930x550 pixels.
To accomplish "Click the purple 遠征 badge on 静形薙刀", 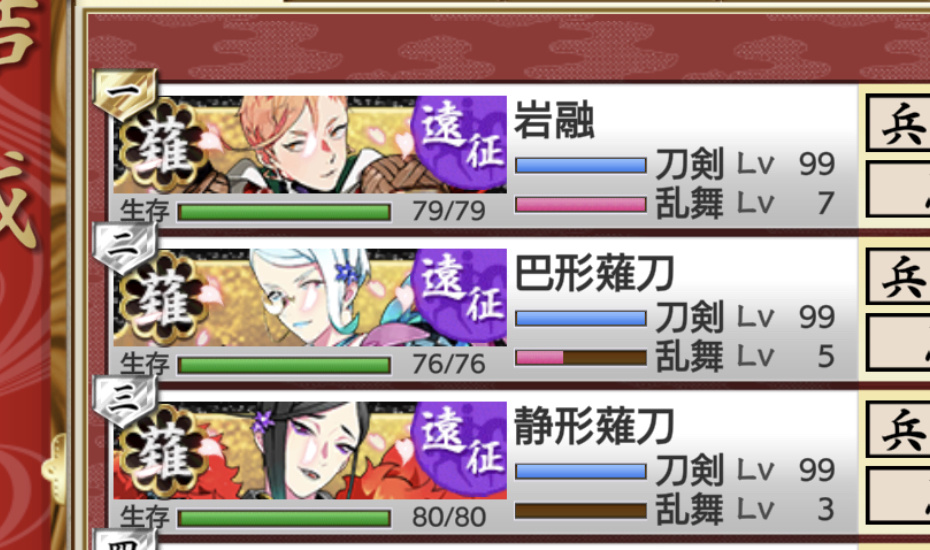I will pyautogui.click(x=459, y=449).
